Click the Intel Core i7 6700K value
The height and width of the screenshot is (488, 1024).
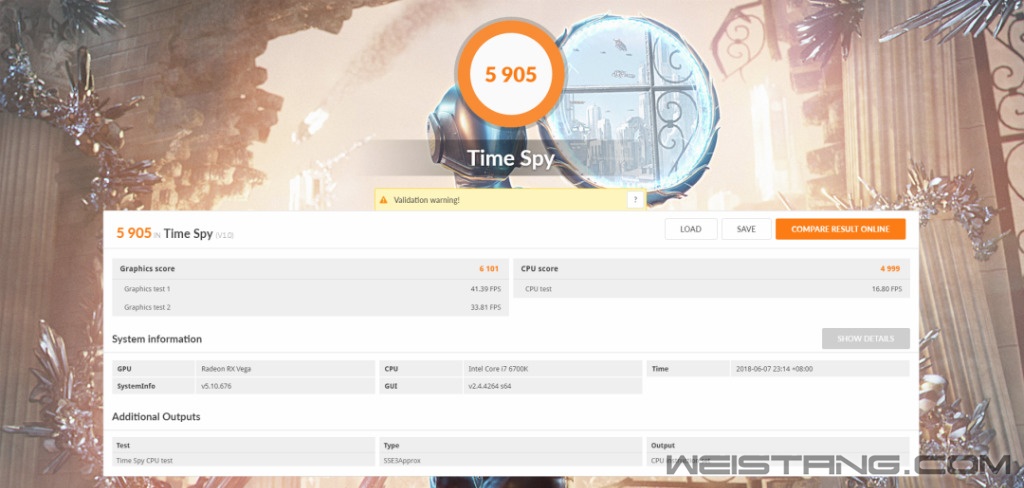[498, 369]
